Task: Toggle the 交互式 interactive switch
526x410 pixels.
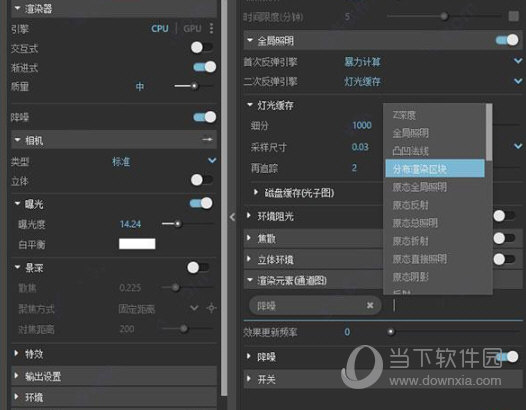Action: 202,47
